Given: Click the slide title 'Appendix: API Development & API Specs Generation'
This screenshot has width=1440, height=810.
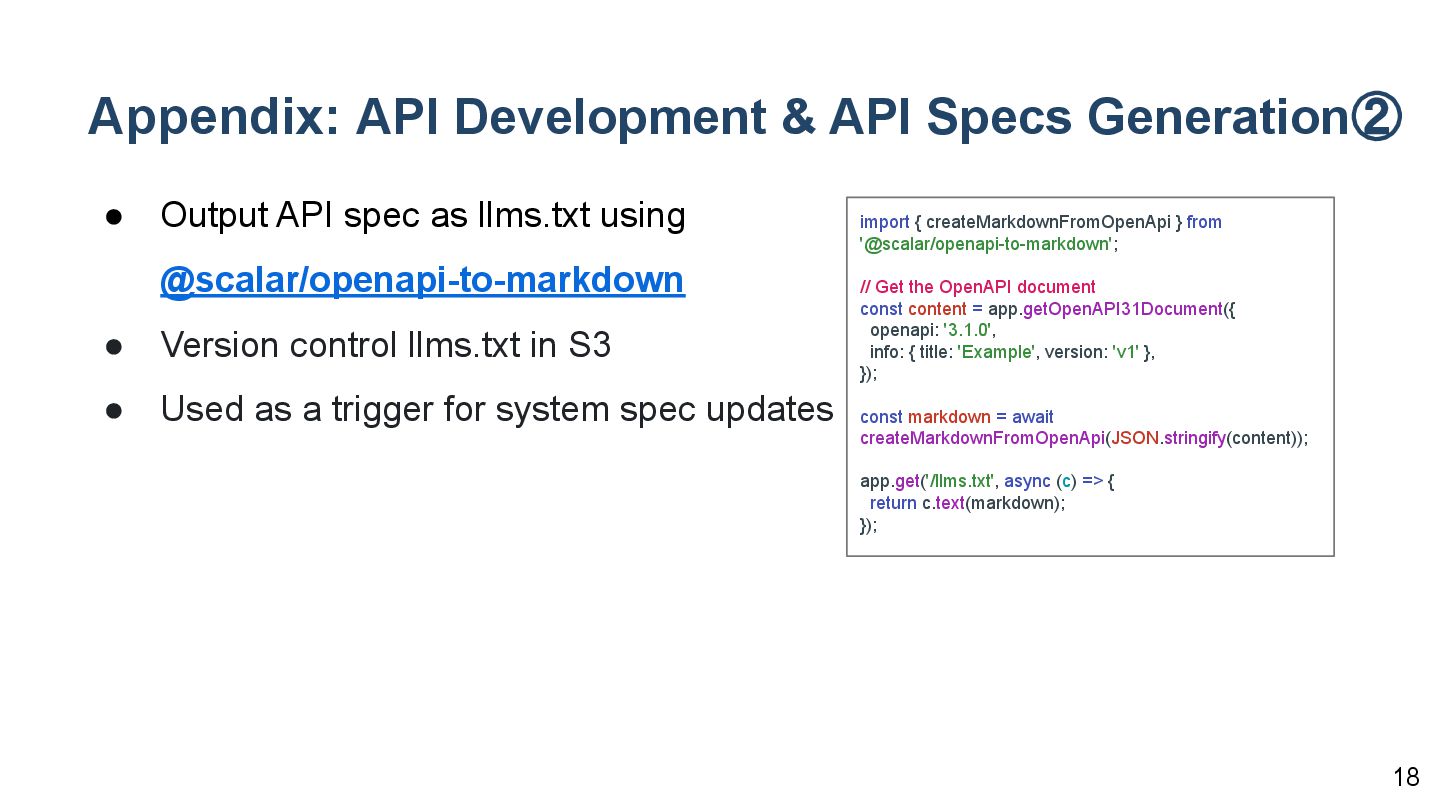Looking at the screenshot, I should [745, 116].
